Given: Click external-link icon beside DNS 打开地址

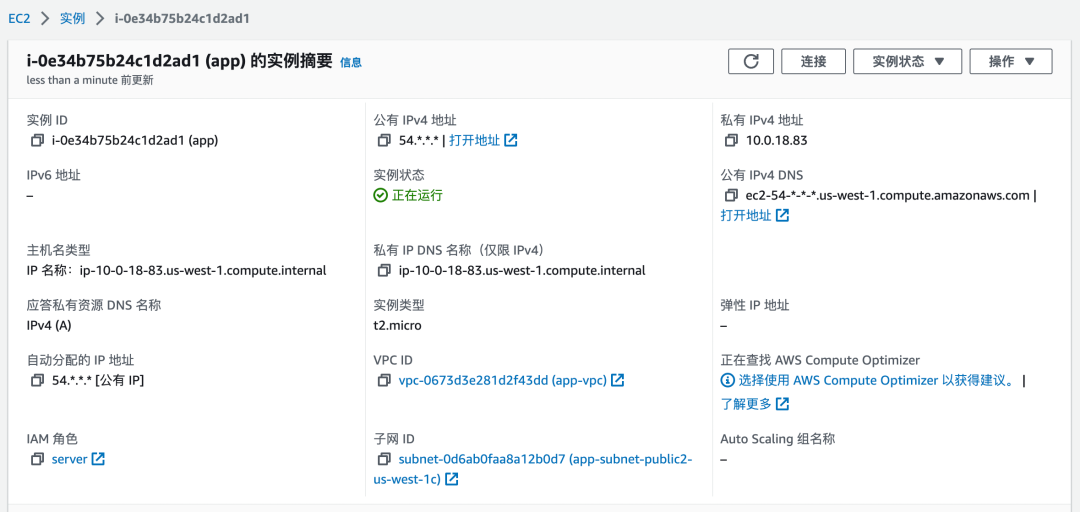Looking at the screenshot, I should click(782, 216).
